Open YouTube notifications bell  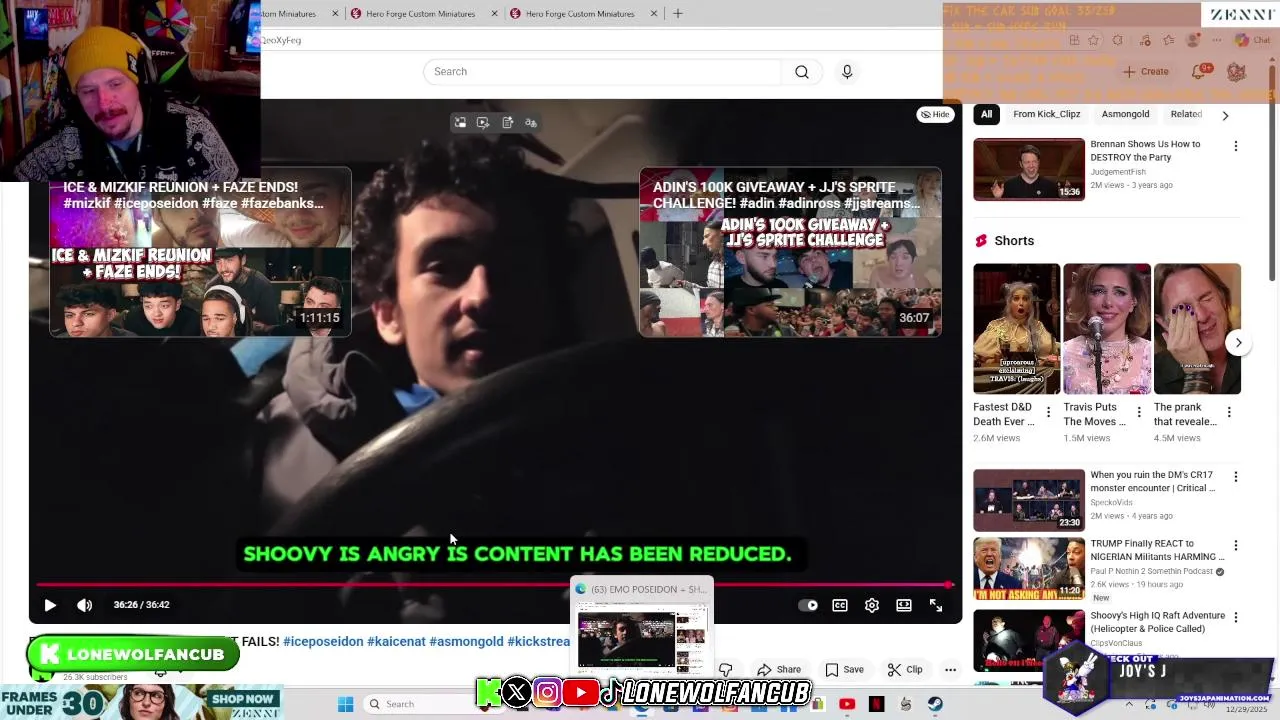point(1198,72)
